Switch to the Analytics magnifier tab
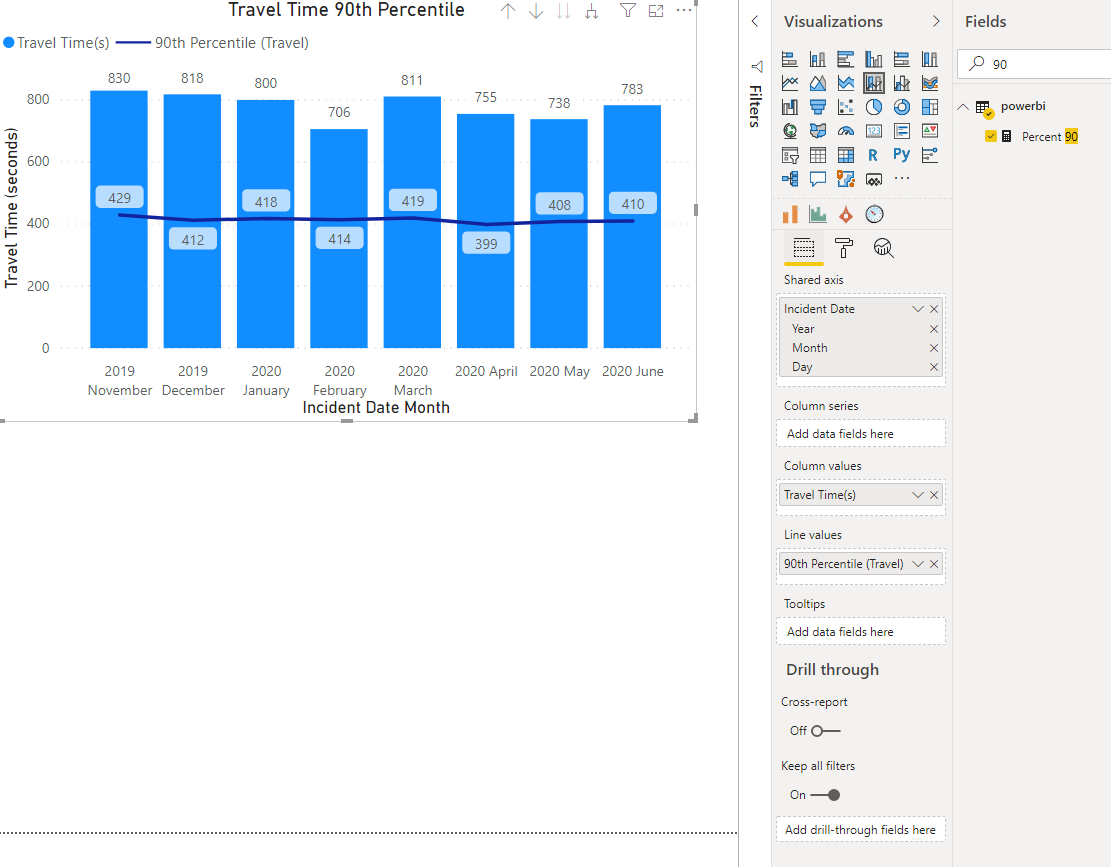Viewport: 1111px width, 867px height. pos(884,248)
